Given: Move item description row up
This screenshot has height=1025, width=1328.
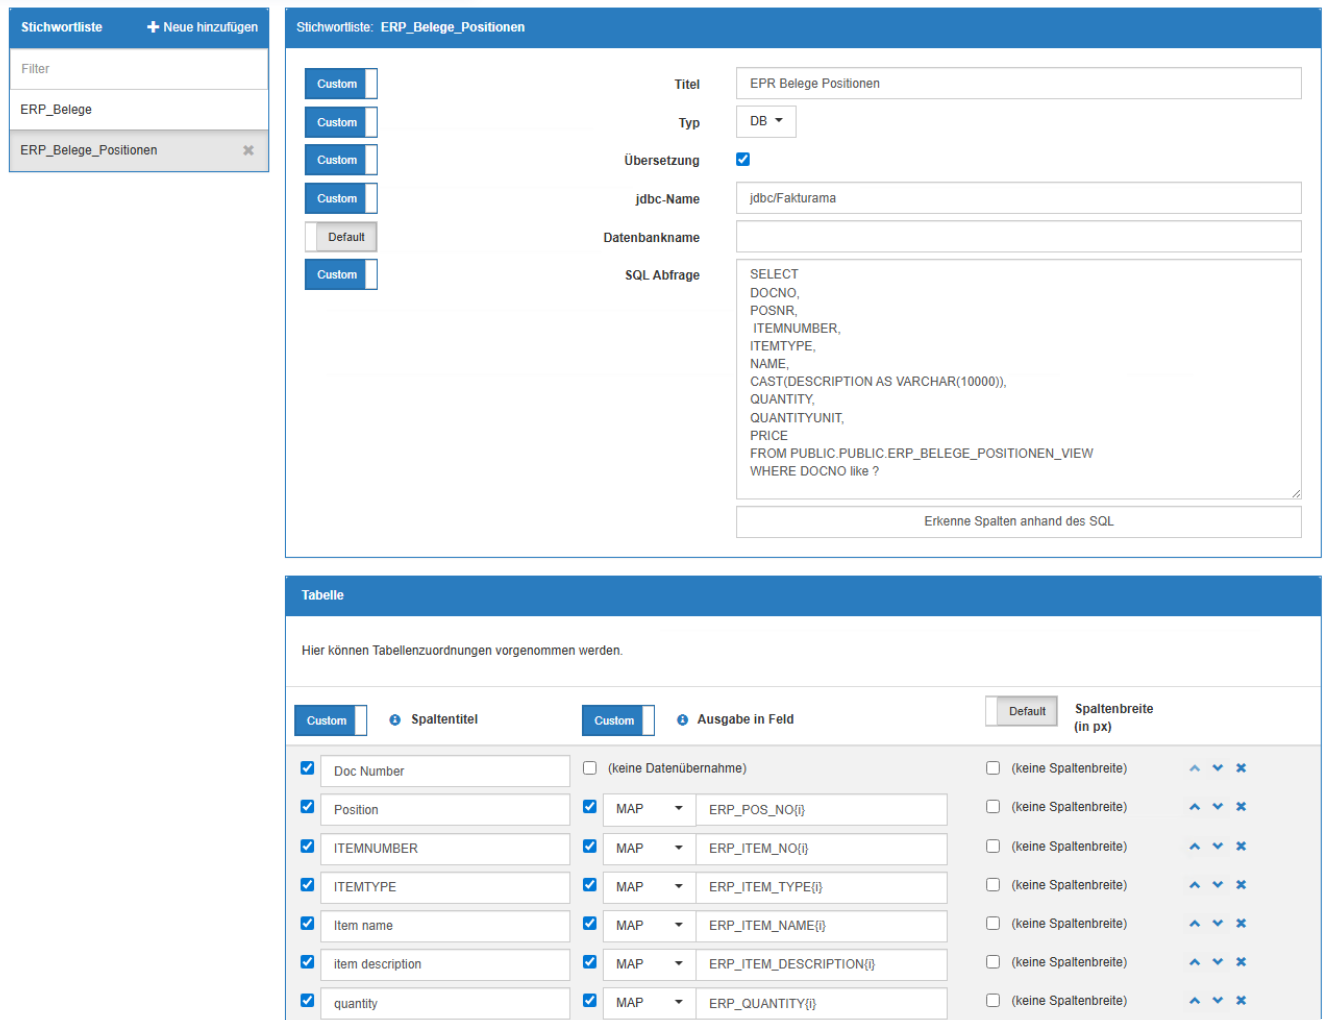Looking at the screenshot, I should [1194, 962].
